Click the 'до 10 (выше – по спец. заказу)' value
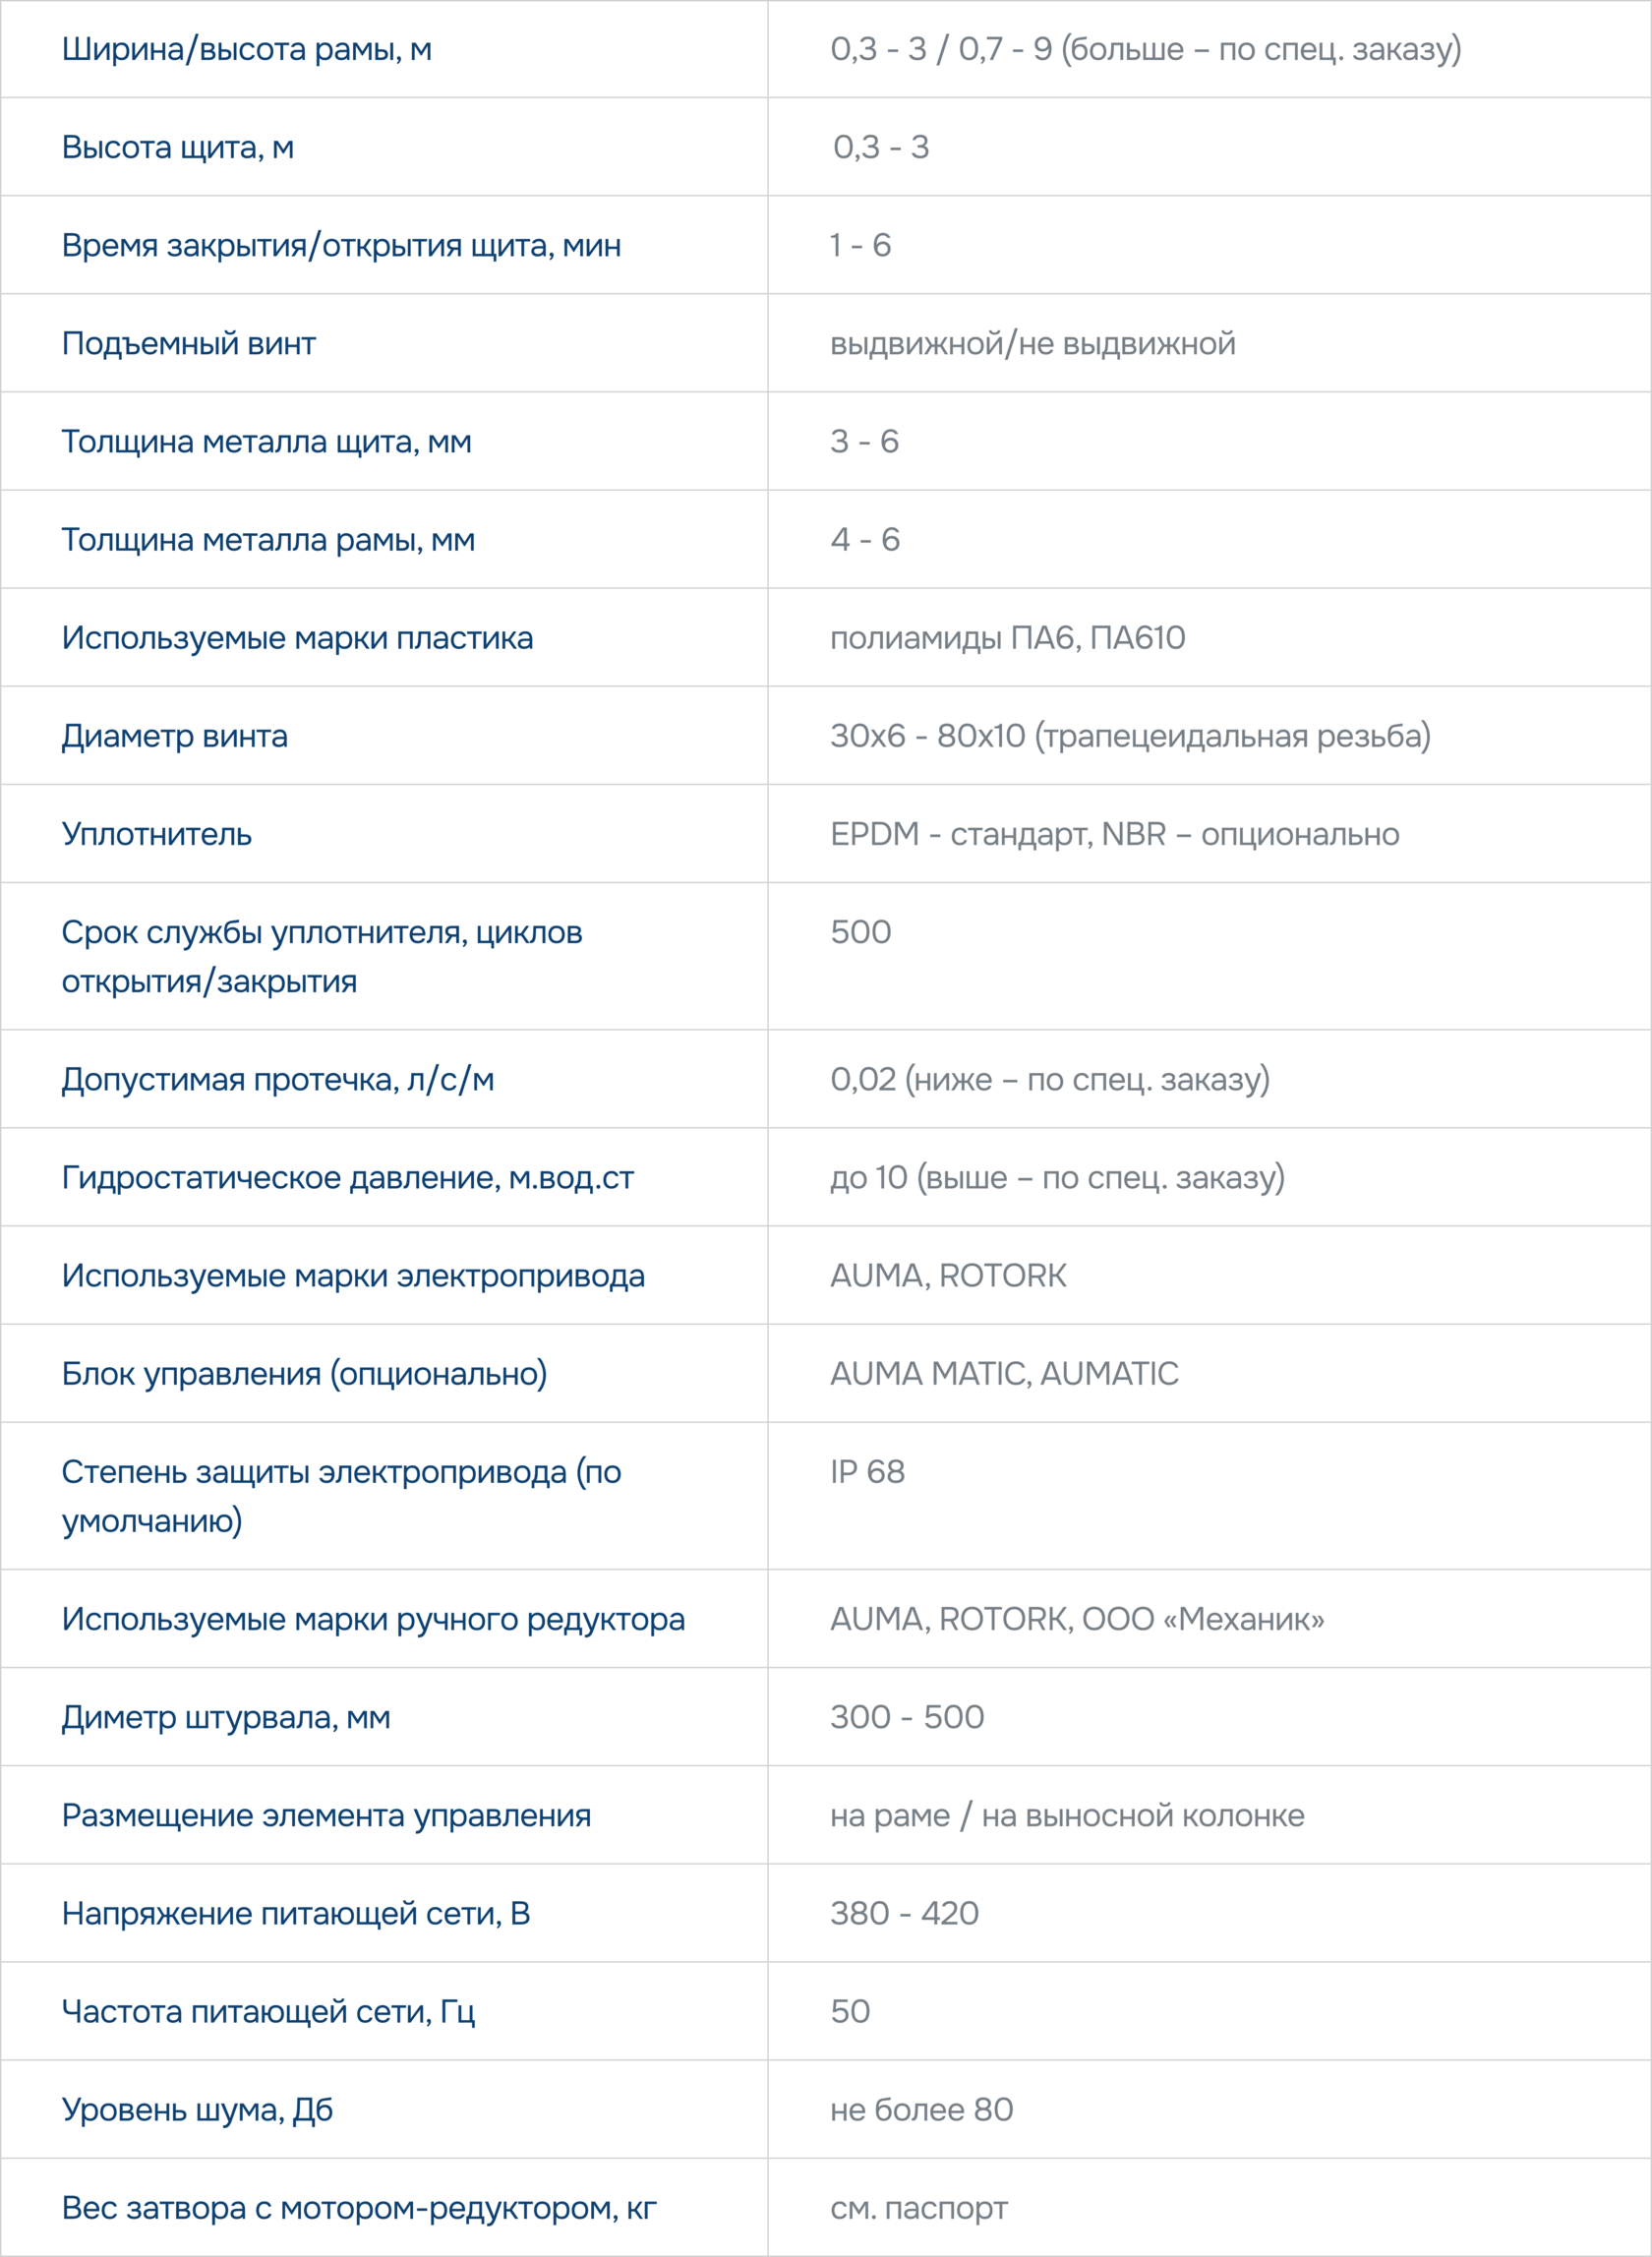The width and height of the screenshot is (1652, 2257). (x=1058, y=1177)
